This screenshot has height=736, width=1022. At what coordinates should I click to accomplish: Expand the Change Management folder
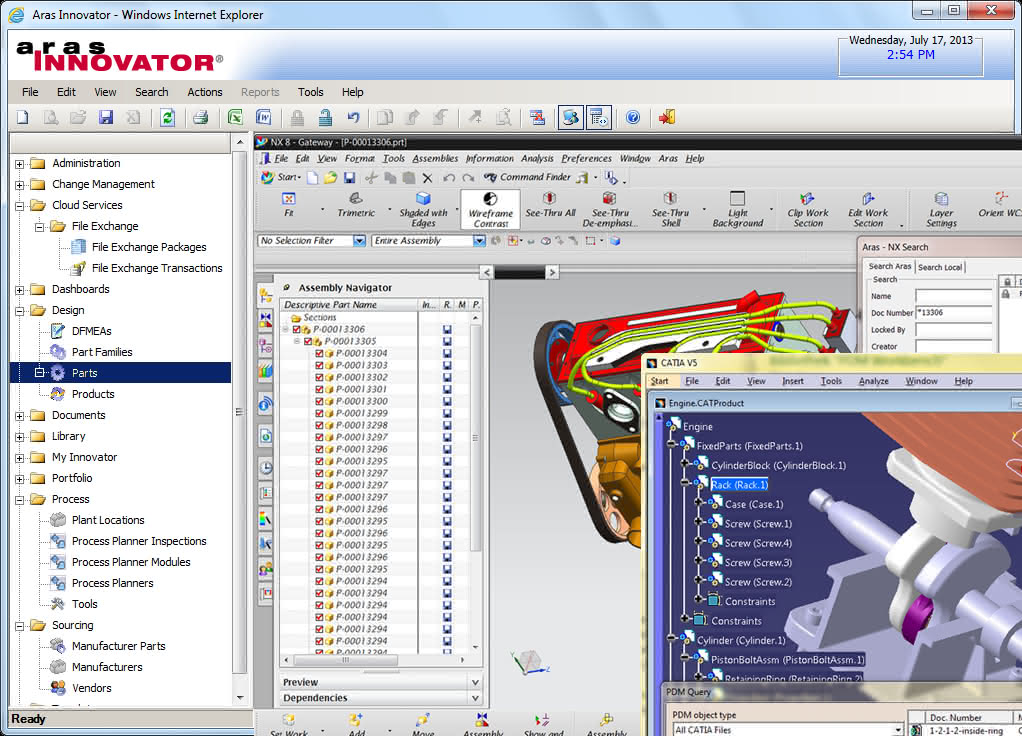tap(20, 184)
